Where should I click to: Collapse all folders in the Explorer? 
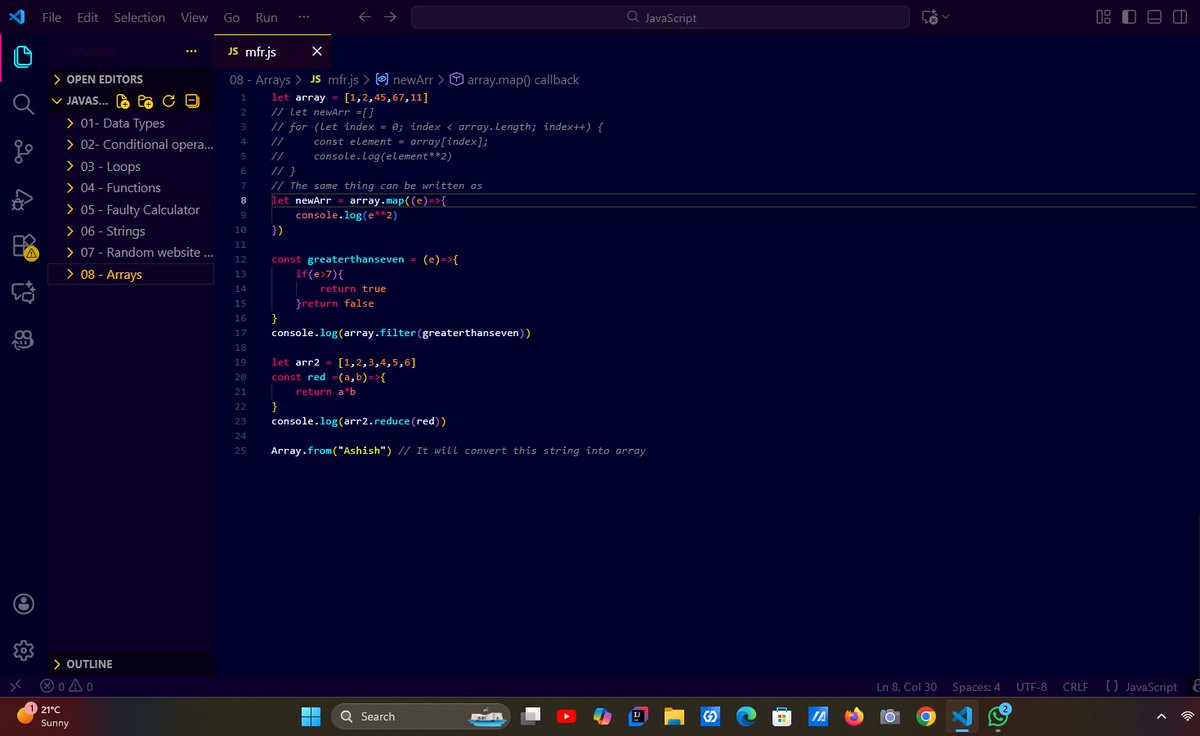tap(191, 100)
